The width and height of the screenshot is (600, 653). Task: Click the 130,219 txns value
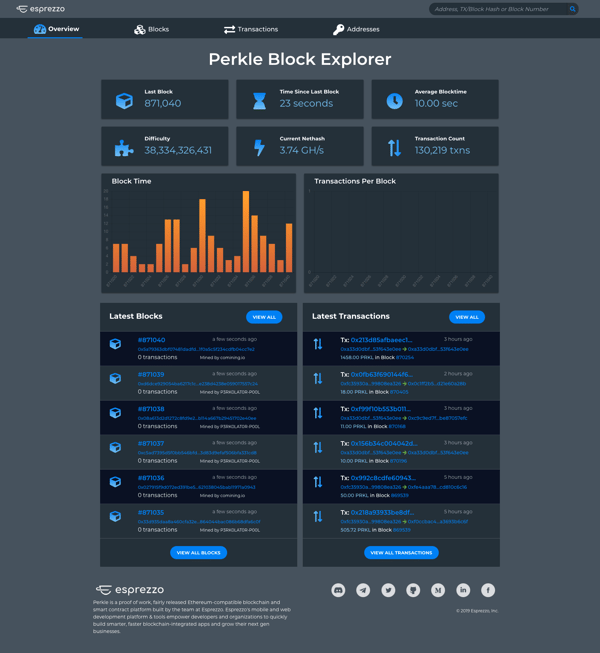[x=442, y=150]
